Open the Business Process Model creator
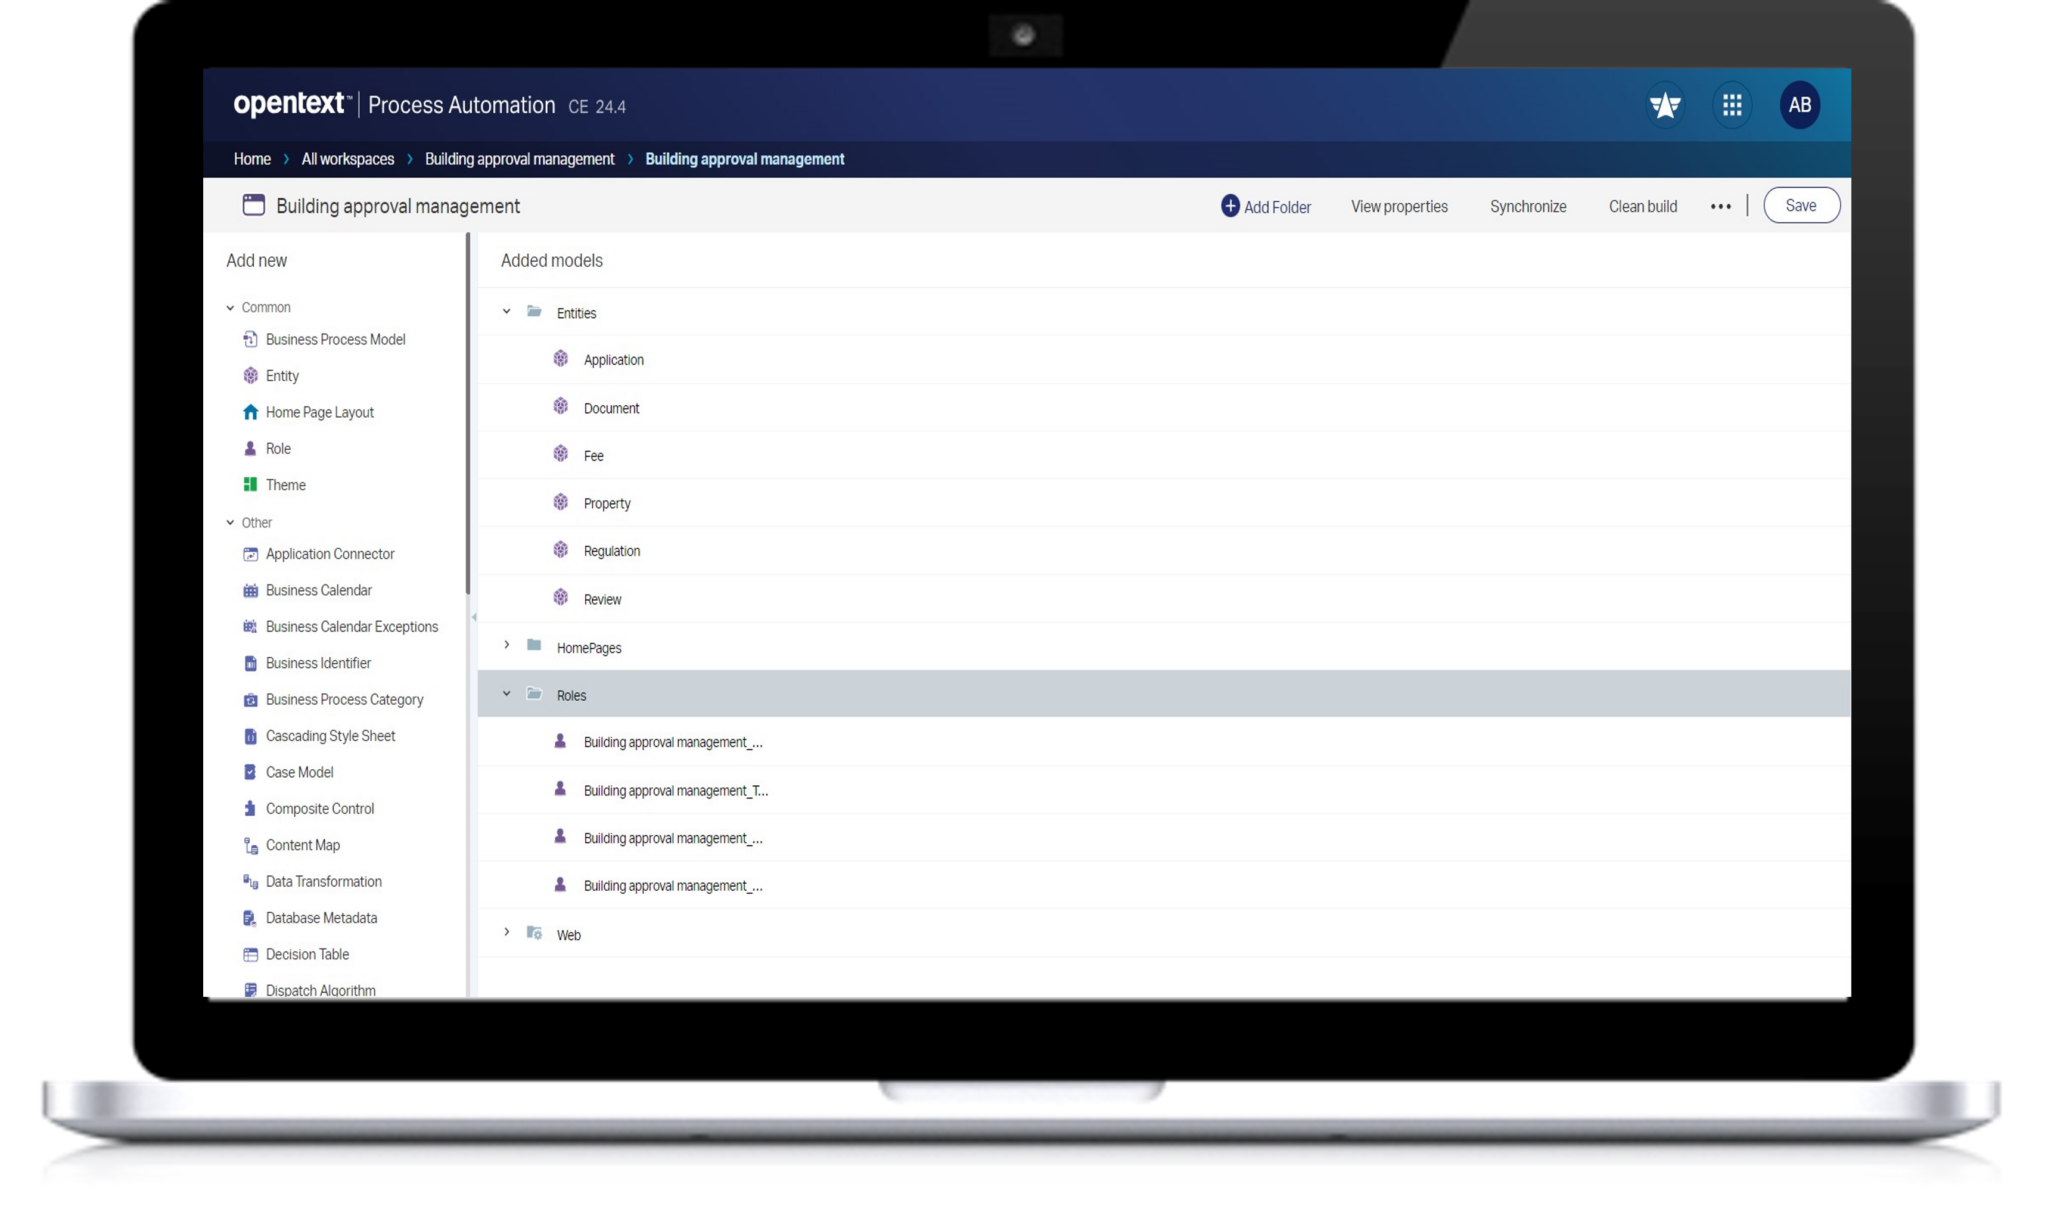The width and height of the screenshot is (2048, 1206). [x=250, y=339]
